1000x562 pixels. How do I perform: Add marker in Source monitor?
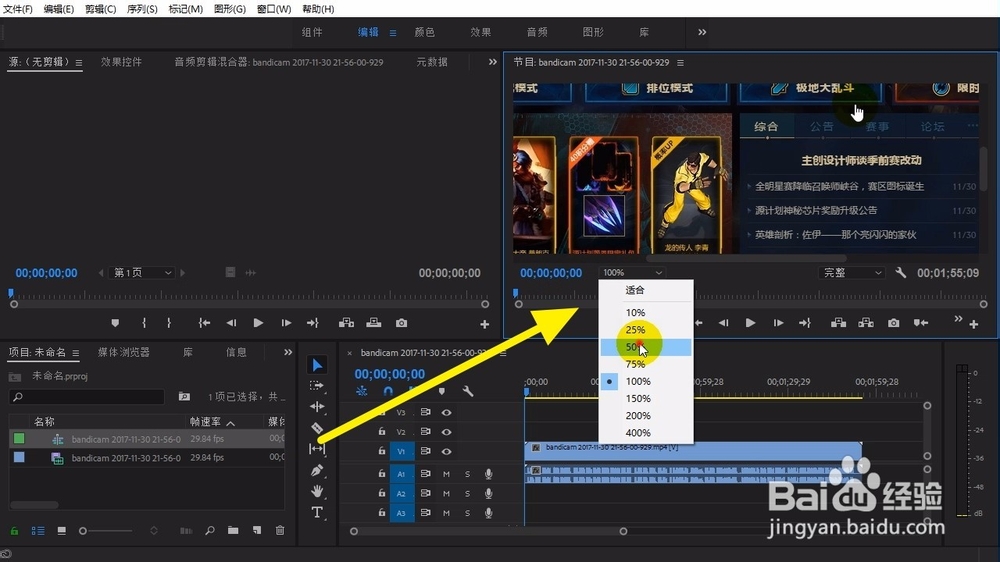tap(115, 323)
